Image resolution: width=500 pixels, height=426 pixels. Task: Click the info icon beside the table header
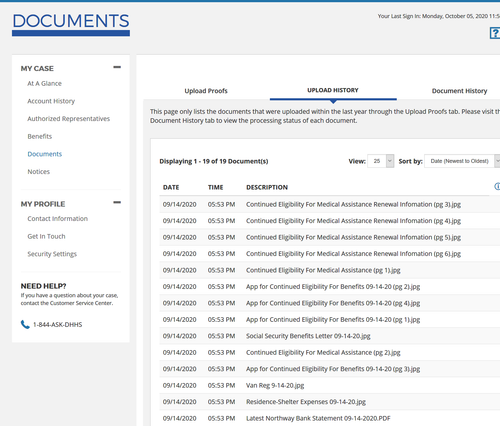coord(497,186)
